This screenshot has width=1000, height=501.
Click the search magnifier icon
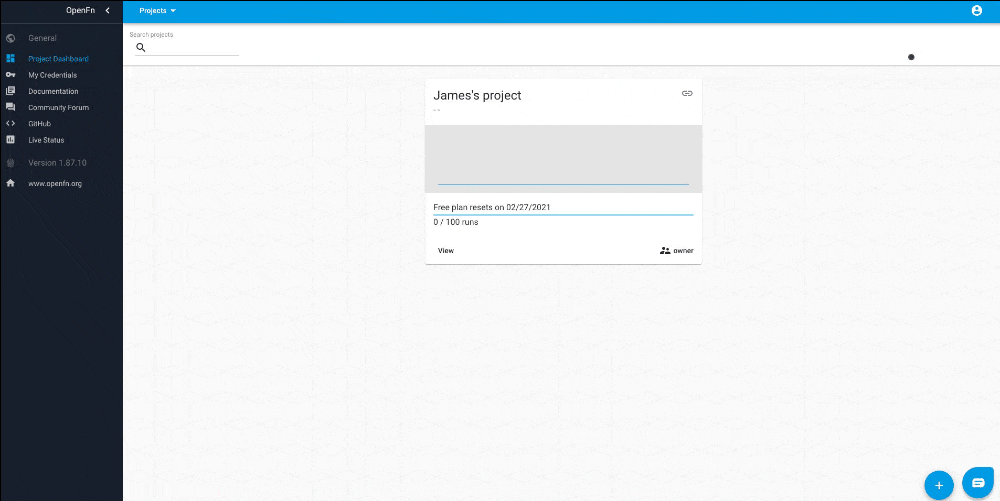tap(141, 48)
